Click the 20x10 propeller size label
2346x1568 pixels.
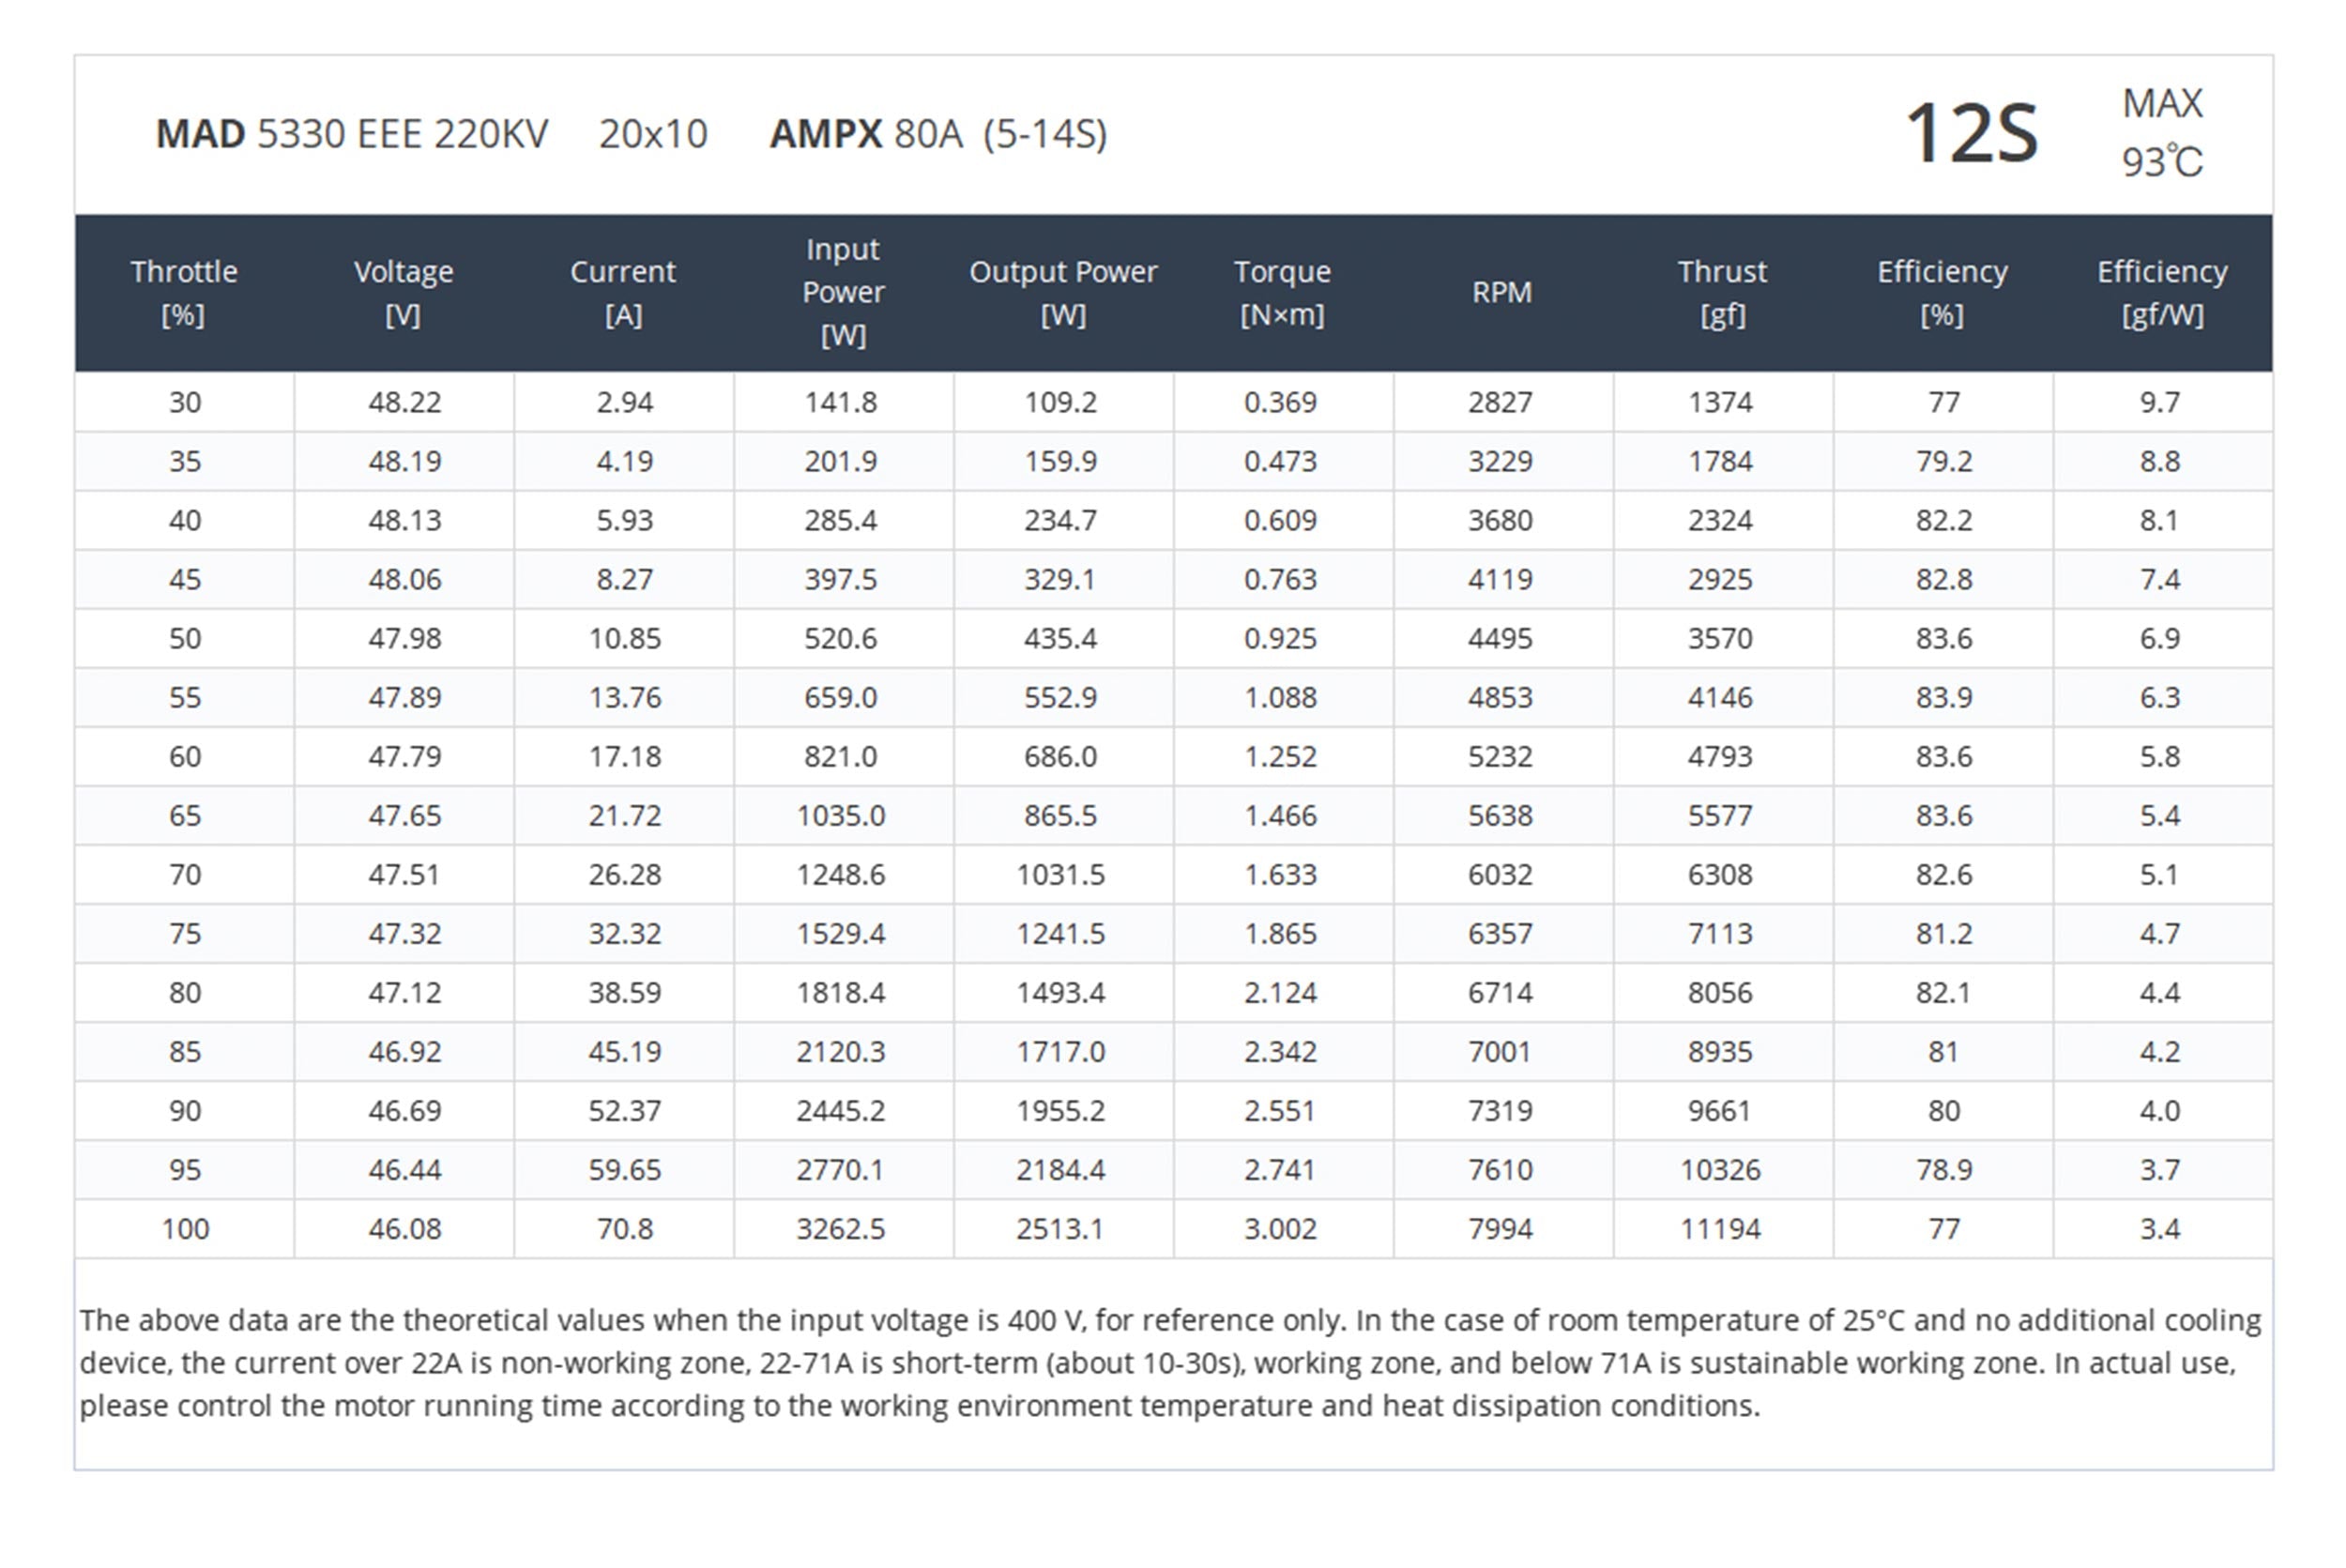tap(653, 134)
